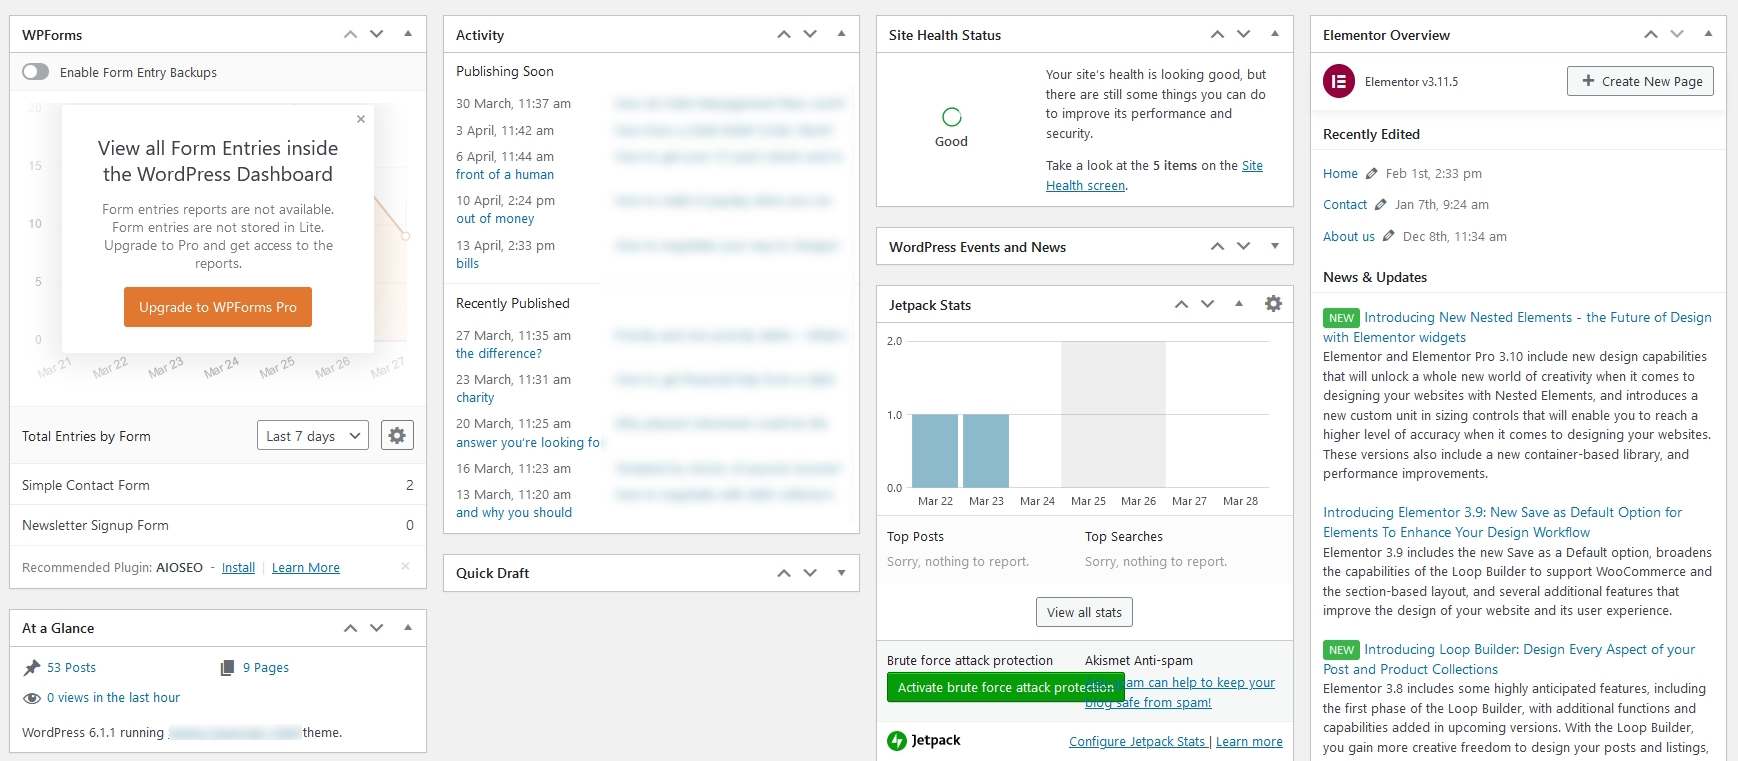Move WPForms widget up
The image size is (1738, 761).
click(x=350, y=34)
